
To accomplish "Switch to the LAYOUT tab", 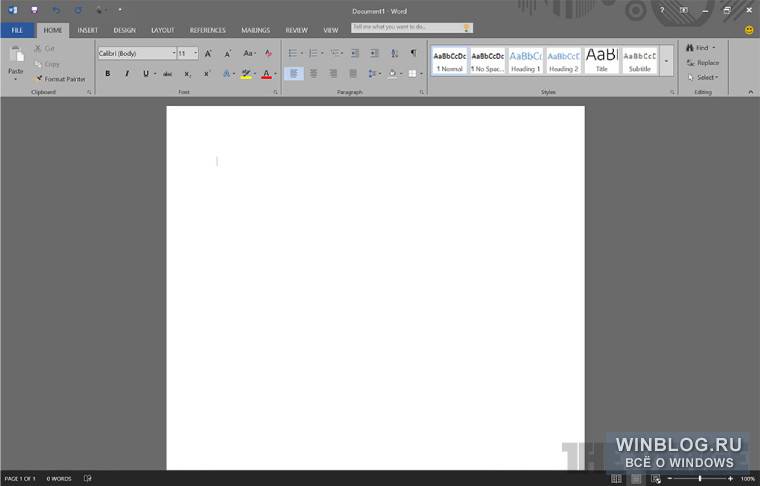I will point(162,30).
